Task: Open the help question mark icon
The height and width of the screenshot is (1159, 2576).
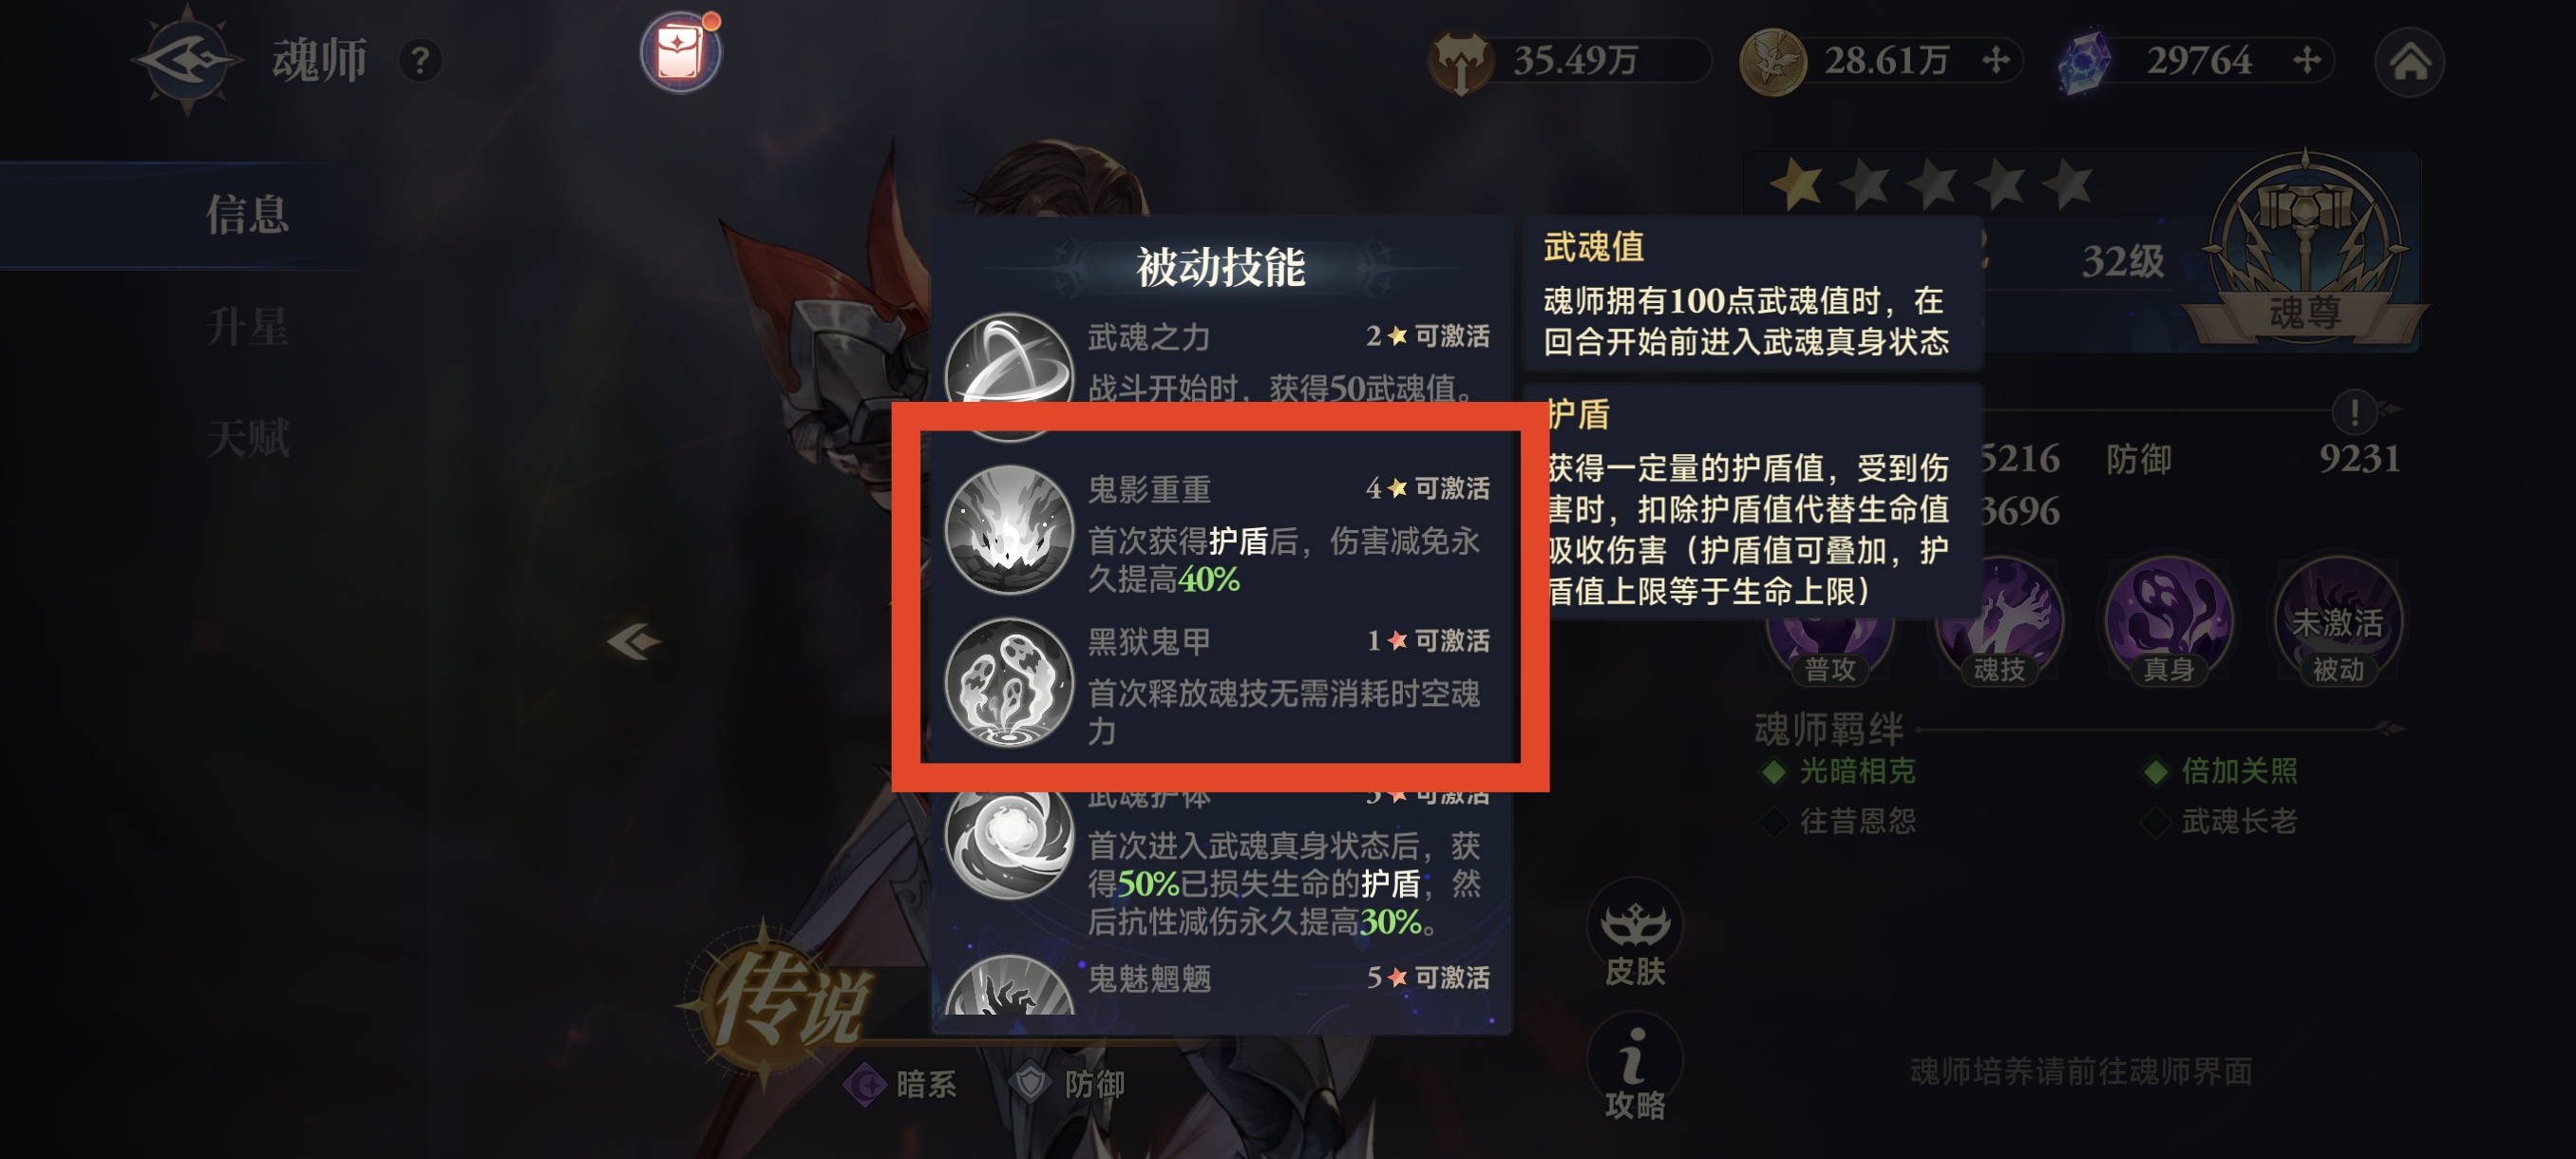Action: (x=420, y=61)
